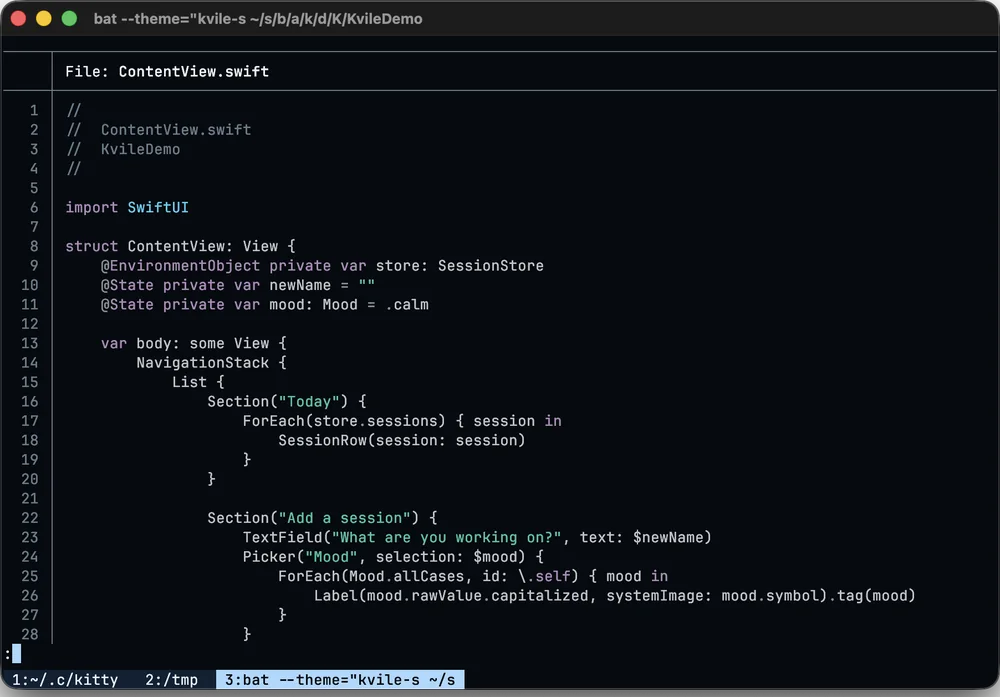Click @EnvironmentObject on line 9
This screenshot has height=697, width=1000.
click(x=180, y=266)
